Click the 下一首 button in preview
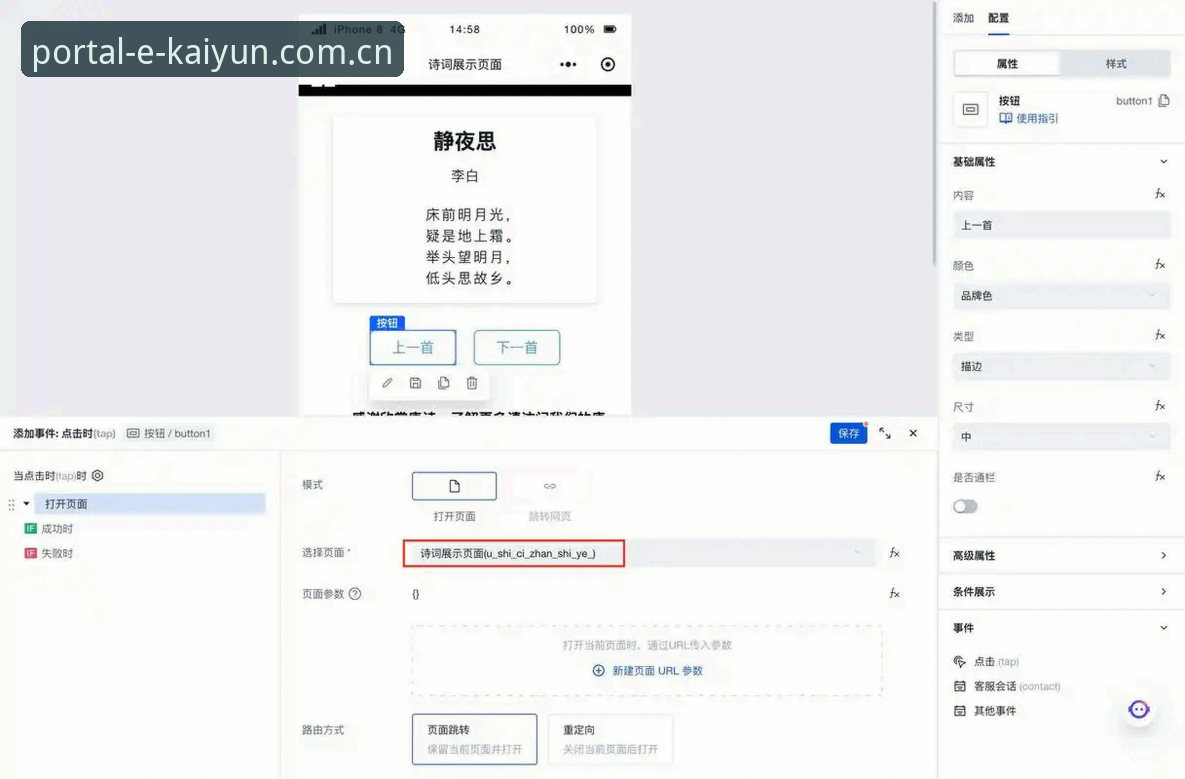The height and width of the screenshot is (779, 1185). pyautogui.click(x=517, y=348)
